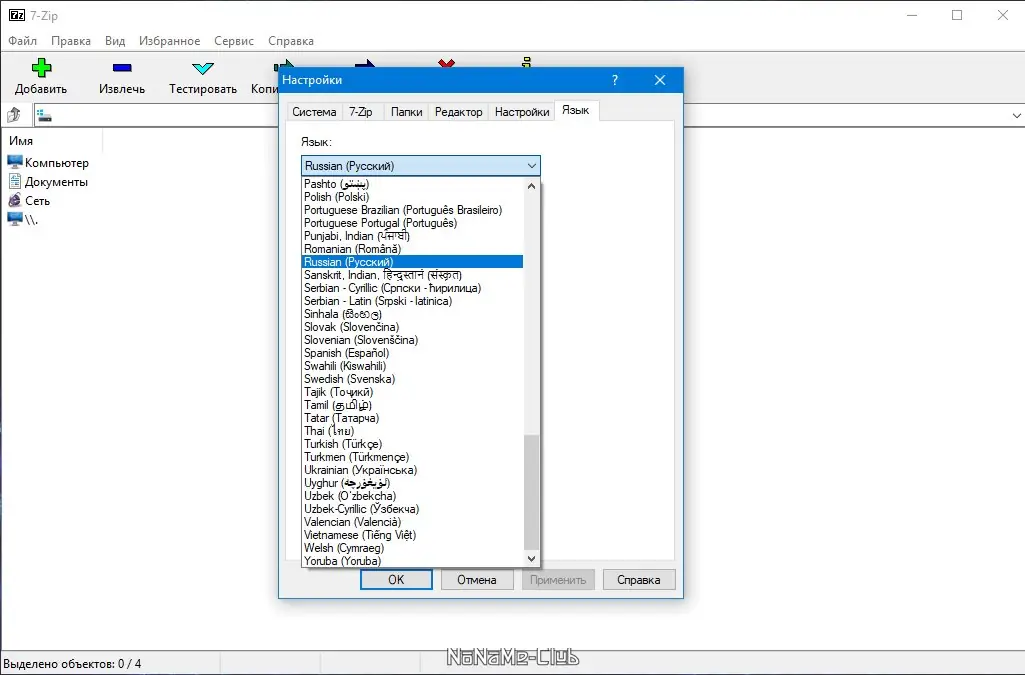Open the Избранное menu
The height and width of the screenshot is (675, 1025).
[169, 41]
